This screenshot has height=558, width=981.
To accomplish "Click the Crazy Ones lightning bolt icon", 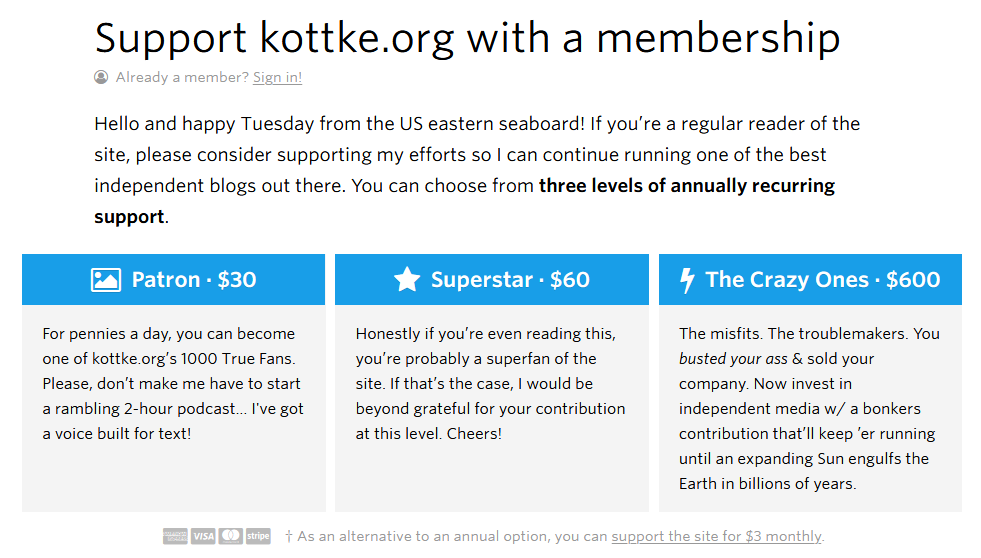I will [688, 280].
